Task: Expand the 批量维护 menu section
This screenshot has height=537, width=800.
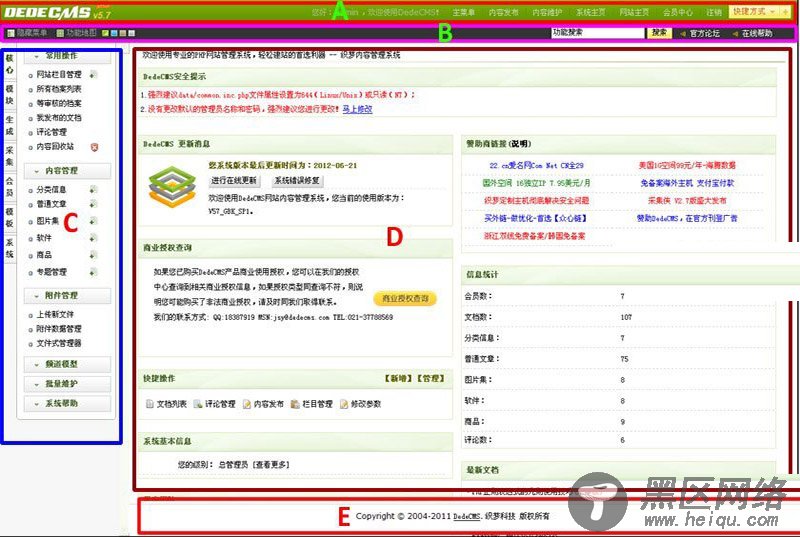Action: pyautogui.click(x=67, y=383)
